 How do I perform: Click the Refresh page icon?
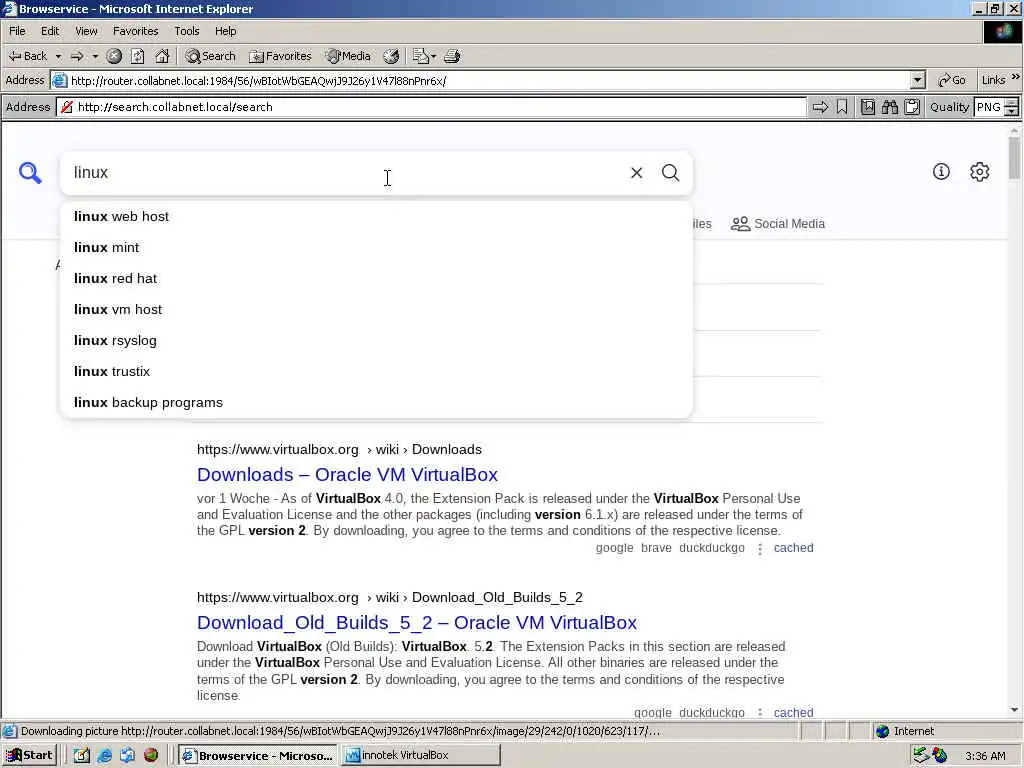137,56
